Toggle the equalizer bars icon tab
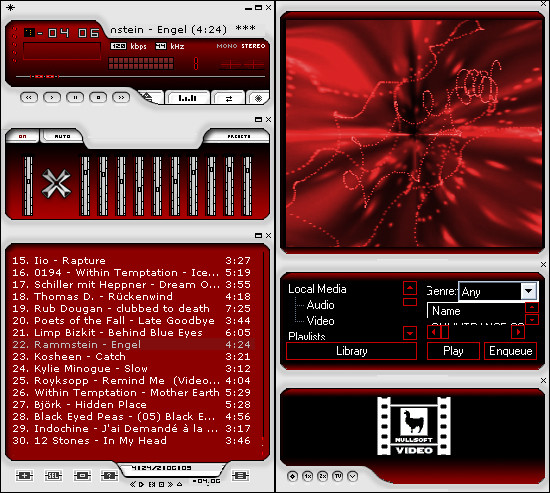 188,98
